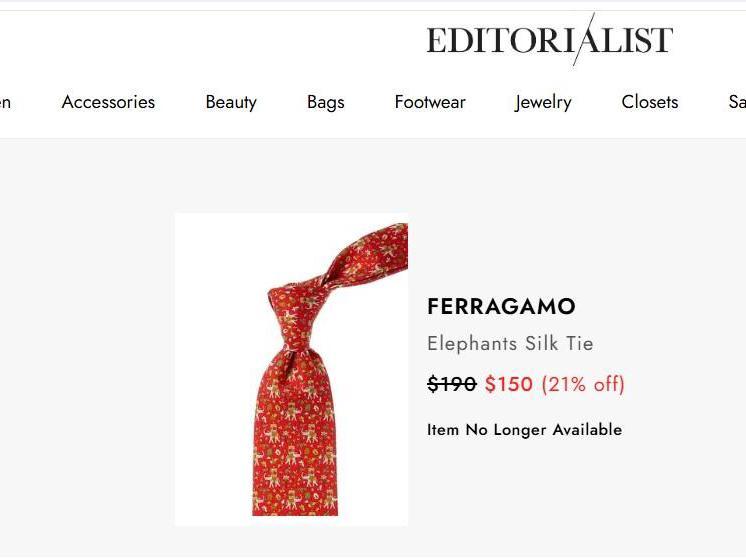The height and width of the screenshot is (560, 746).
Task: Click the cut-off nav item left of Accessories
Action: [x=5, y=102]
